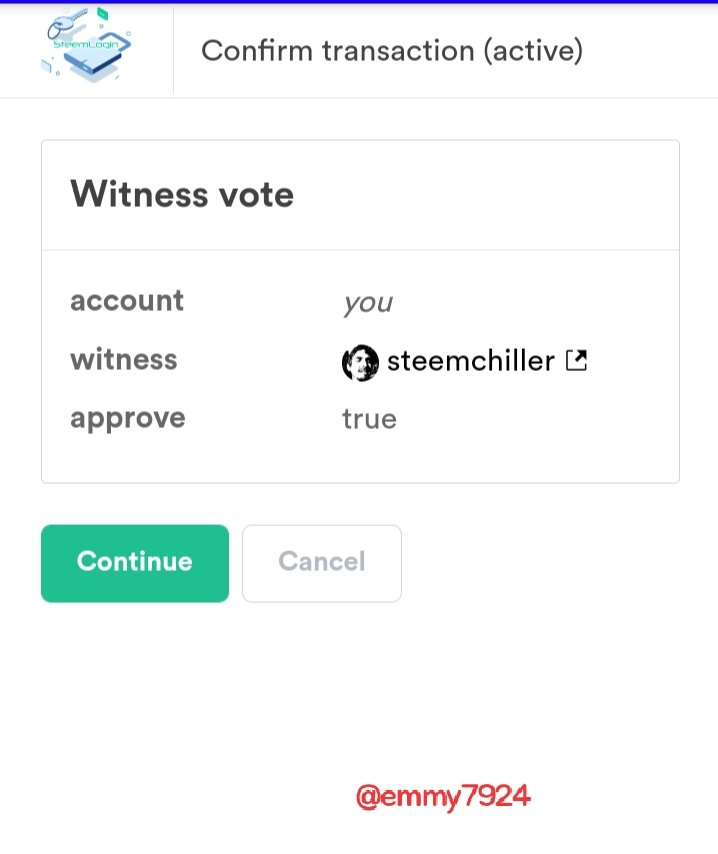Viewport: 718px width, 854px height.
Task: Click the @emmy7924 watermark text
Action: pyautogui.click(x=443, y=797)
